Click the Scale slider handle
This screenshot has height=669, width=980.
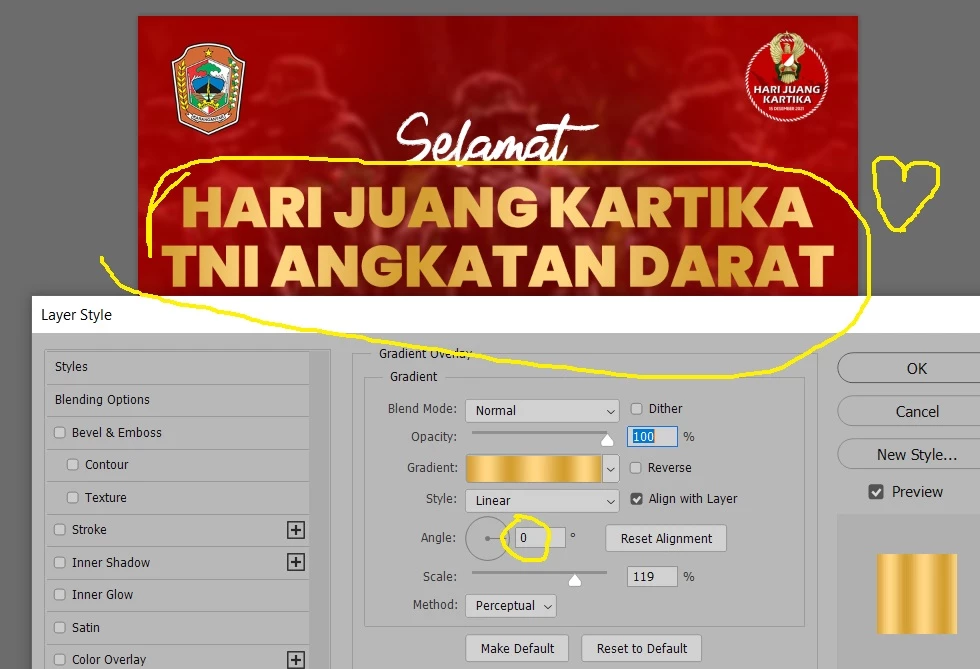pyautogui.click(x=575, y=580)
